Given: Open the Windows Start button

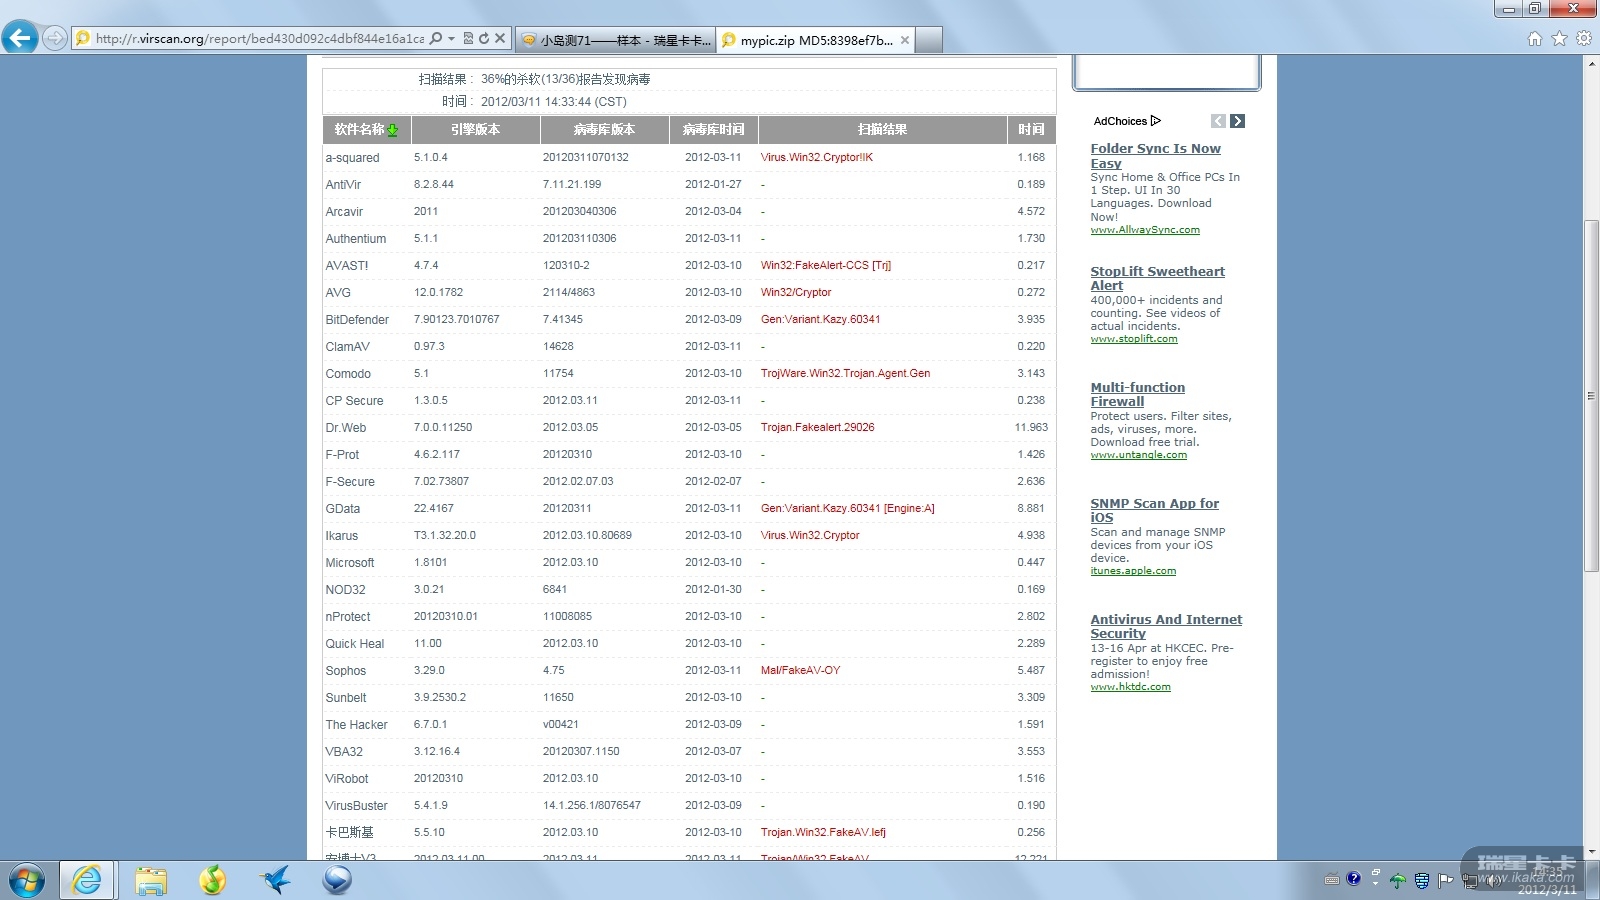Looking at the screenshot, I should click(27, 880).
